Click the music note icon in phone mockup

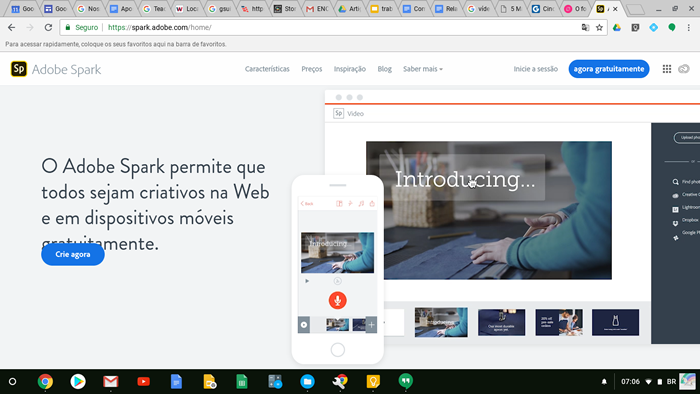coord(361,203)
